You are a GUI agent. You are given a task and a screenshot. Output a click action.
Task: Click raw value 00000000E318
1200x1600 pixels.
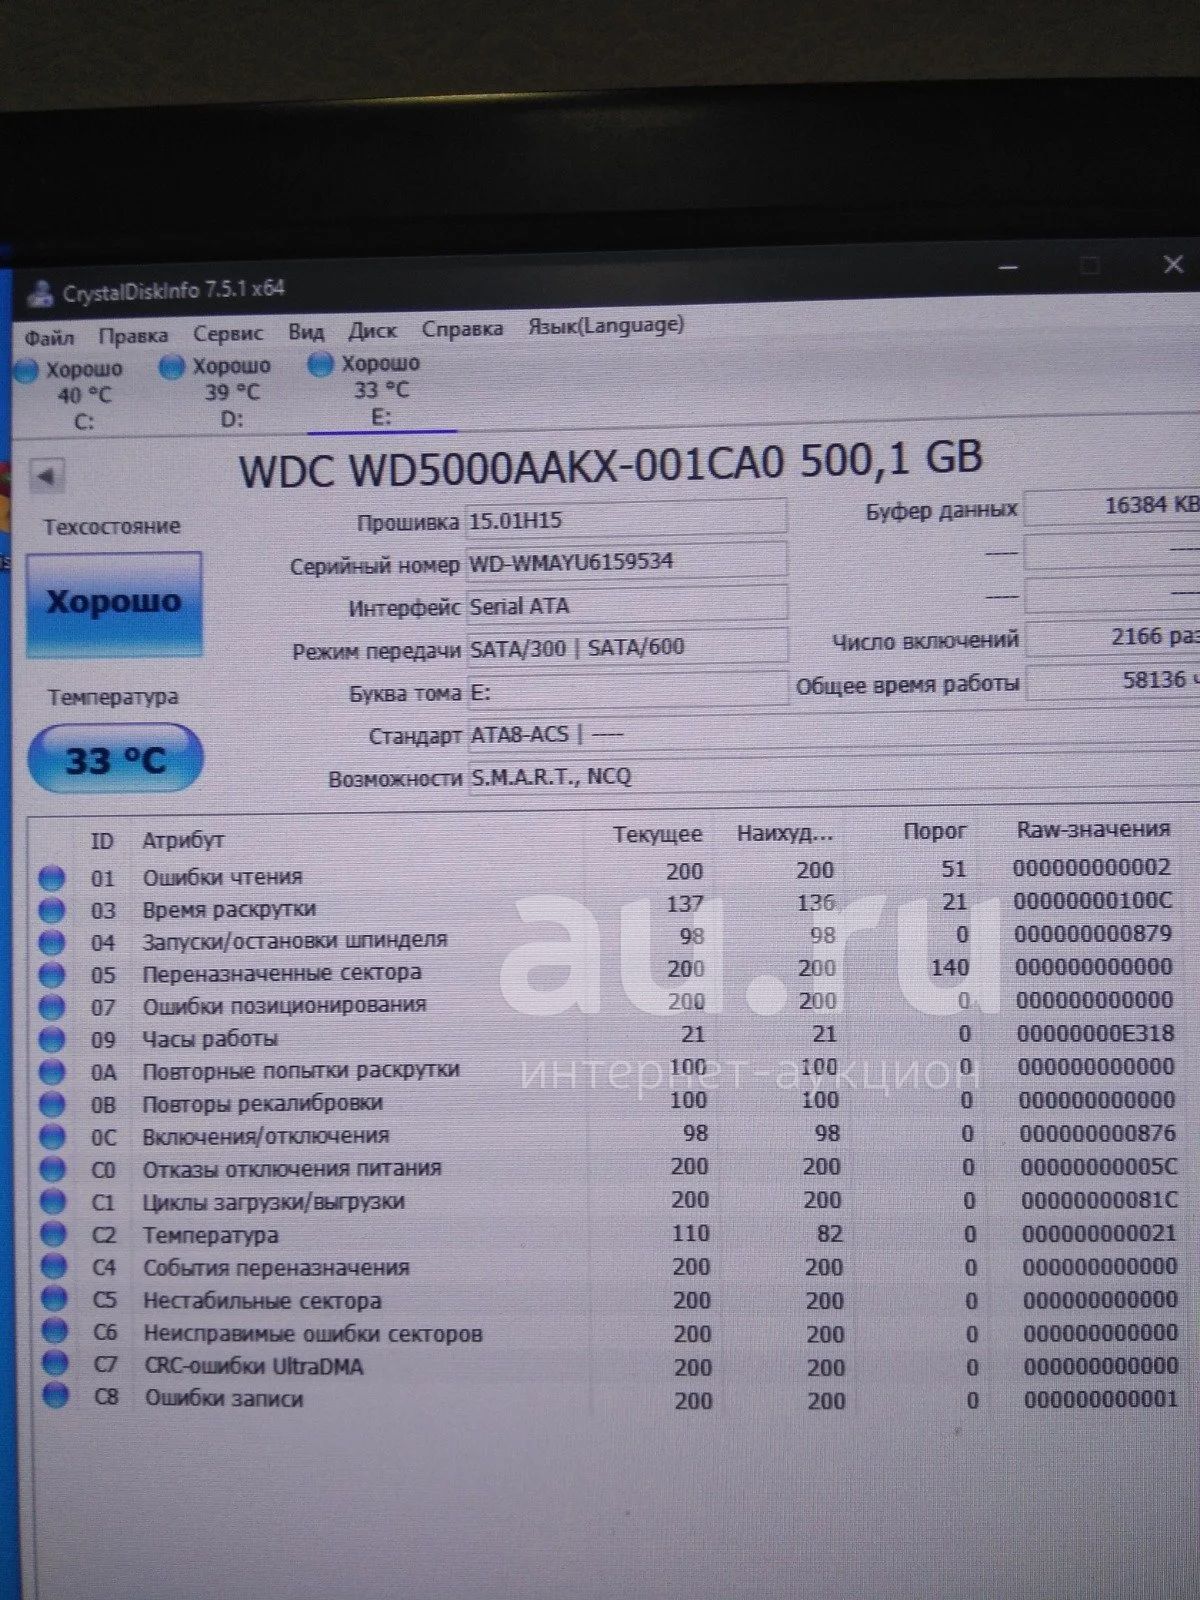coord(1096,1033)
